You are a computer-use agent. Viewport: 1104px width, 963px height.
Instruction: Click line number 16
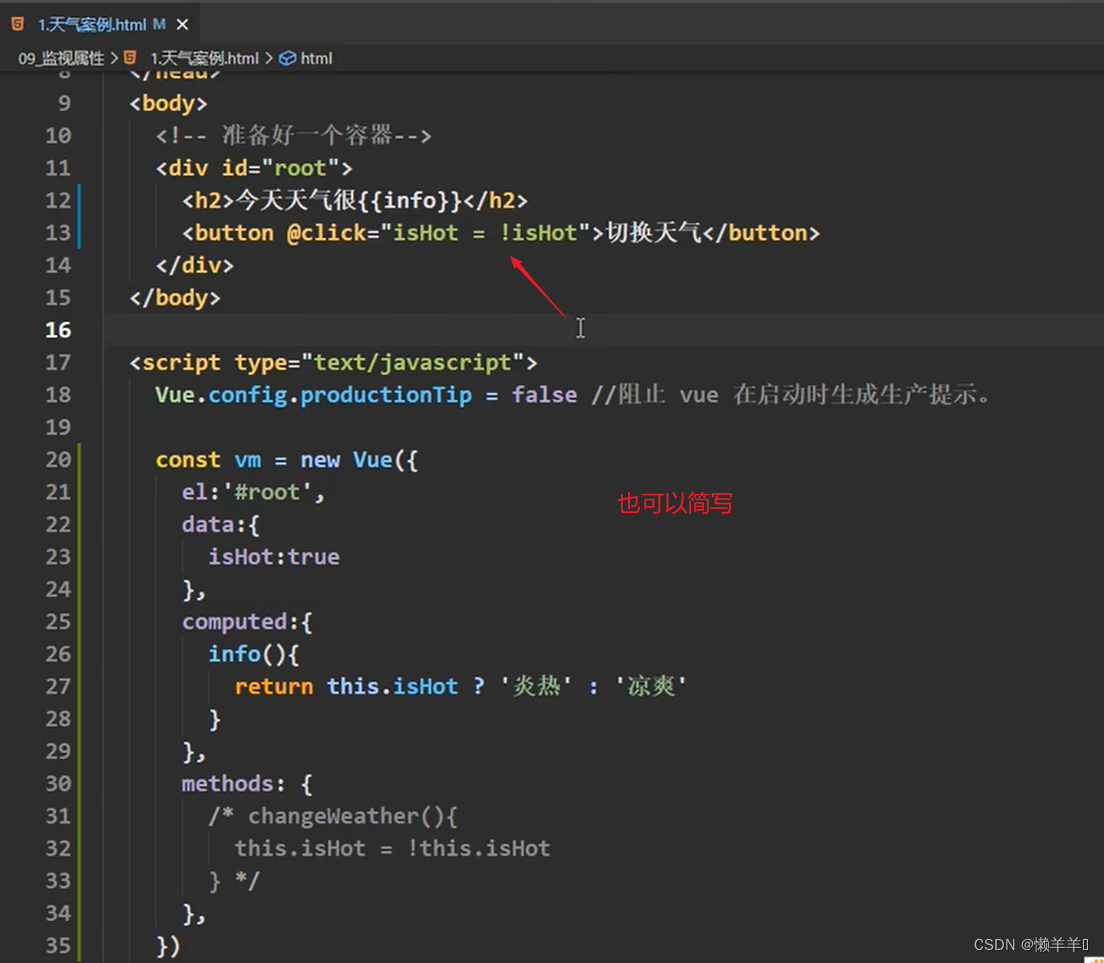pyautogui.click(x=58, y=330)
